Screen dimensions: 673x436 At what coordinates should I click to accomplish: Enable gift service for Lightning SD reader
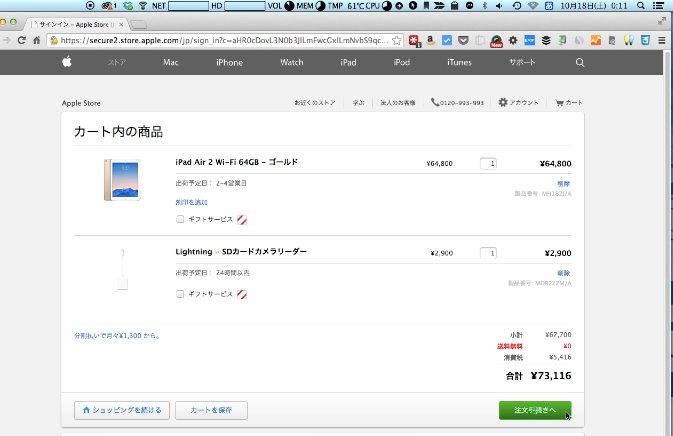[x=180, y=294]
